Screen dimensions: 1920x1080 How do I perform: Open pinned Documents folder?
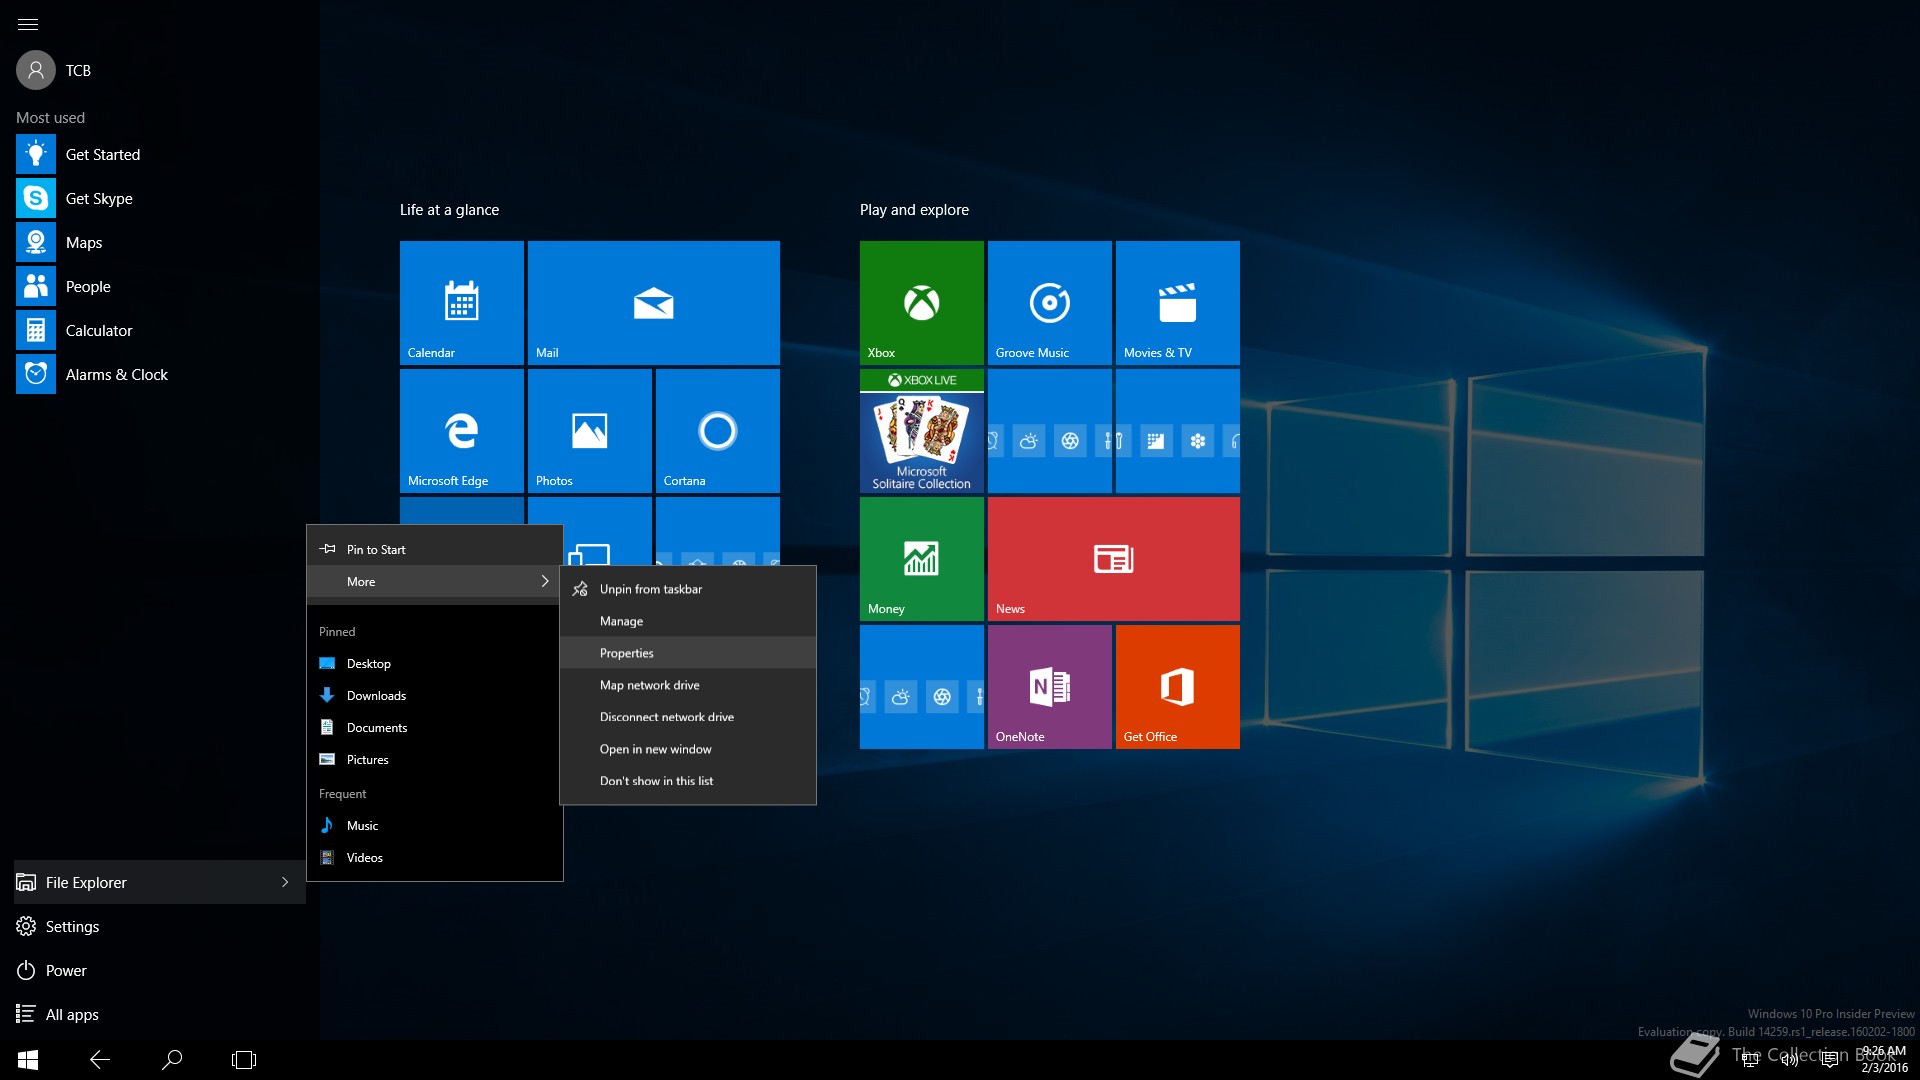pos(434,727)
